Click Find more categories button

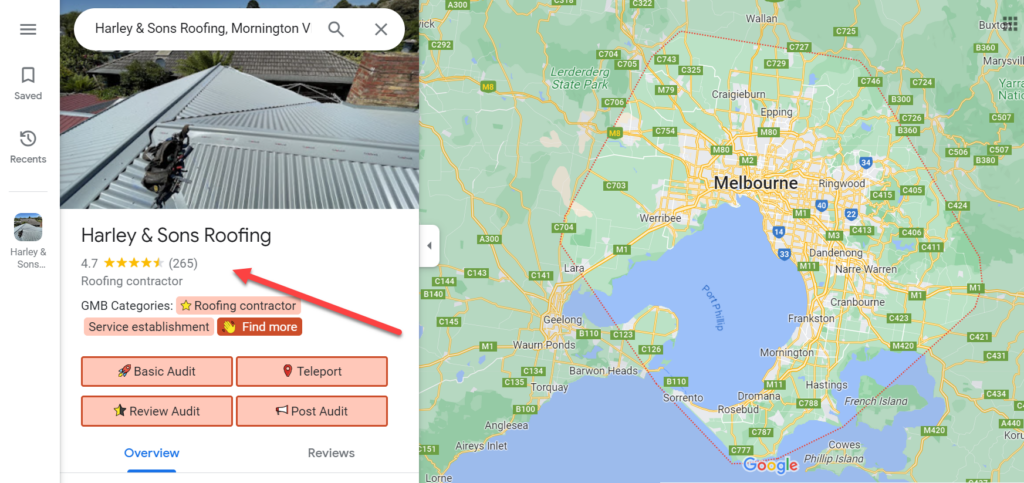260,327
